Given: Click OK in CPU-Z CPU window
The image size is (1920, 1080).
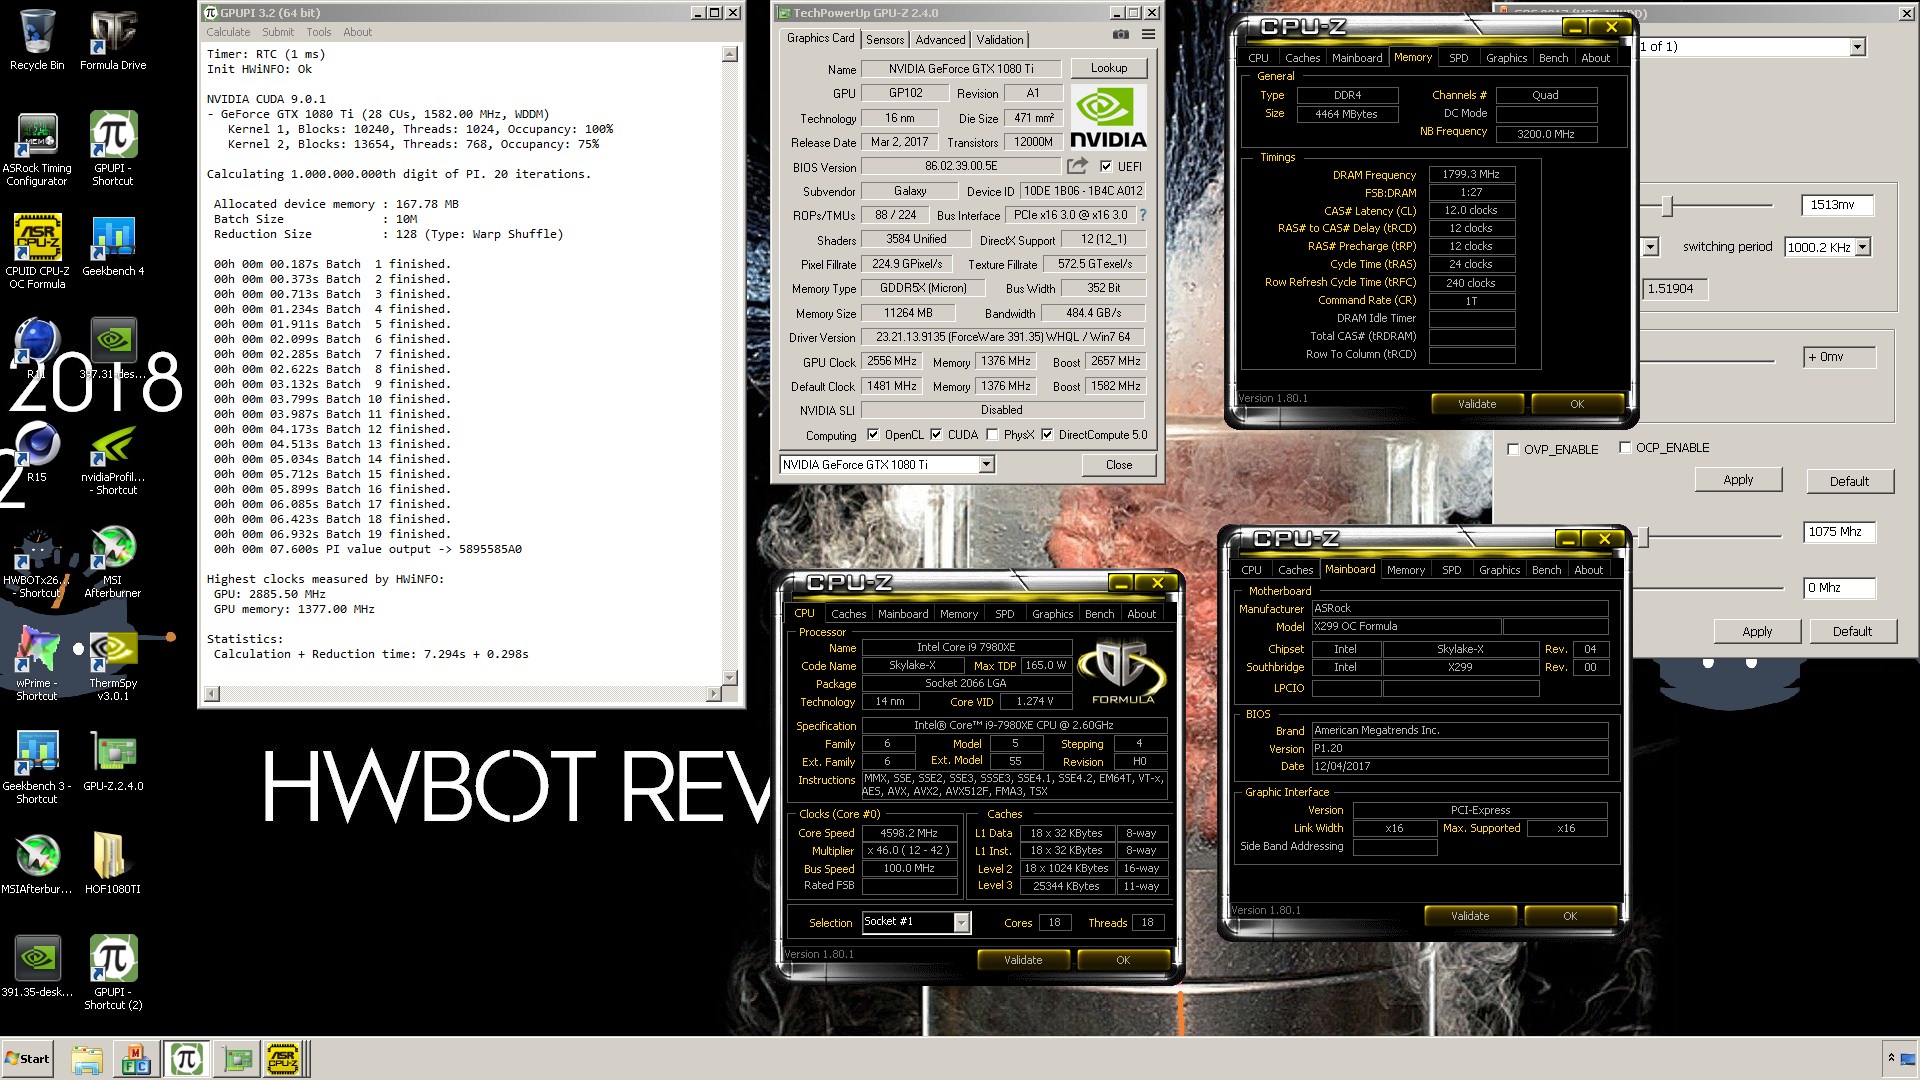Looking at the screenshot, I should 1123,960.
